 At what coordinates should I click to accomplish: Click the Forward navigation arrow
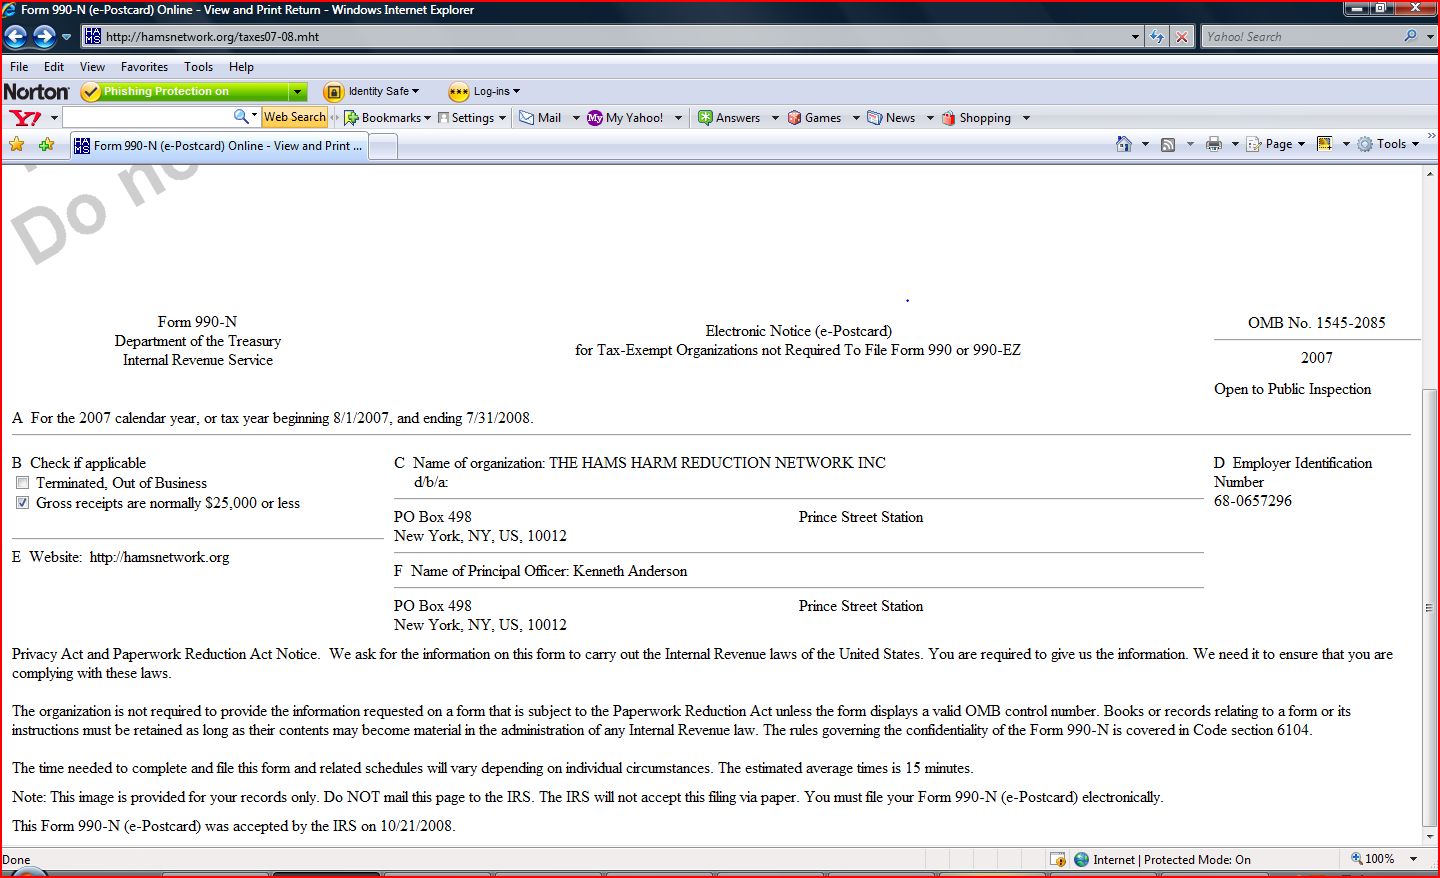[x=44, y=37]
